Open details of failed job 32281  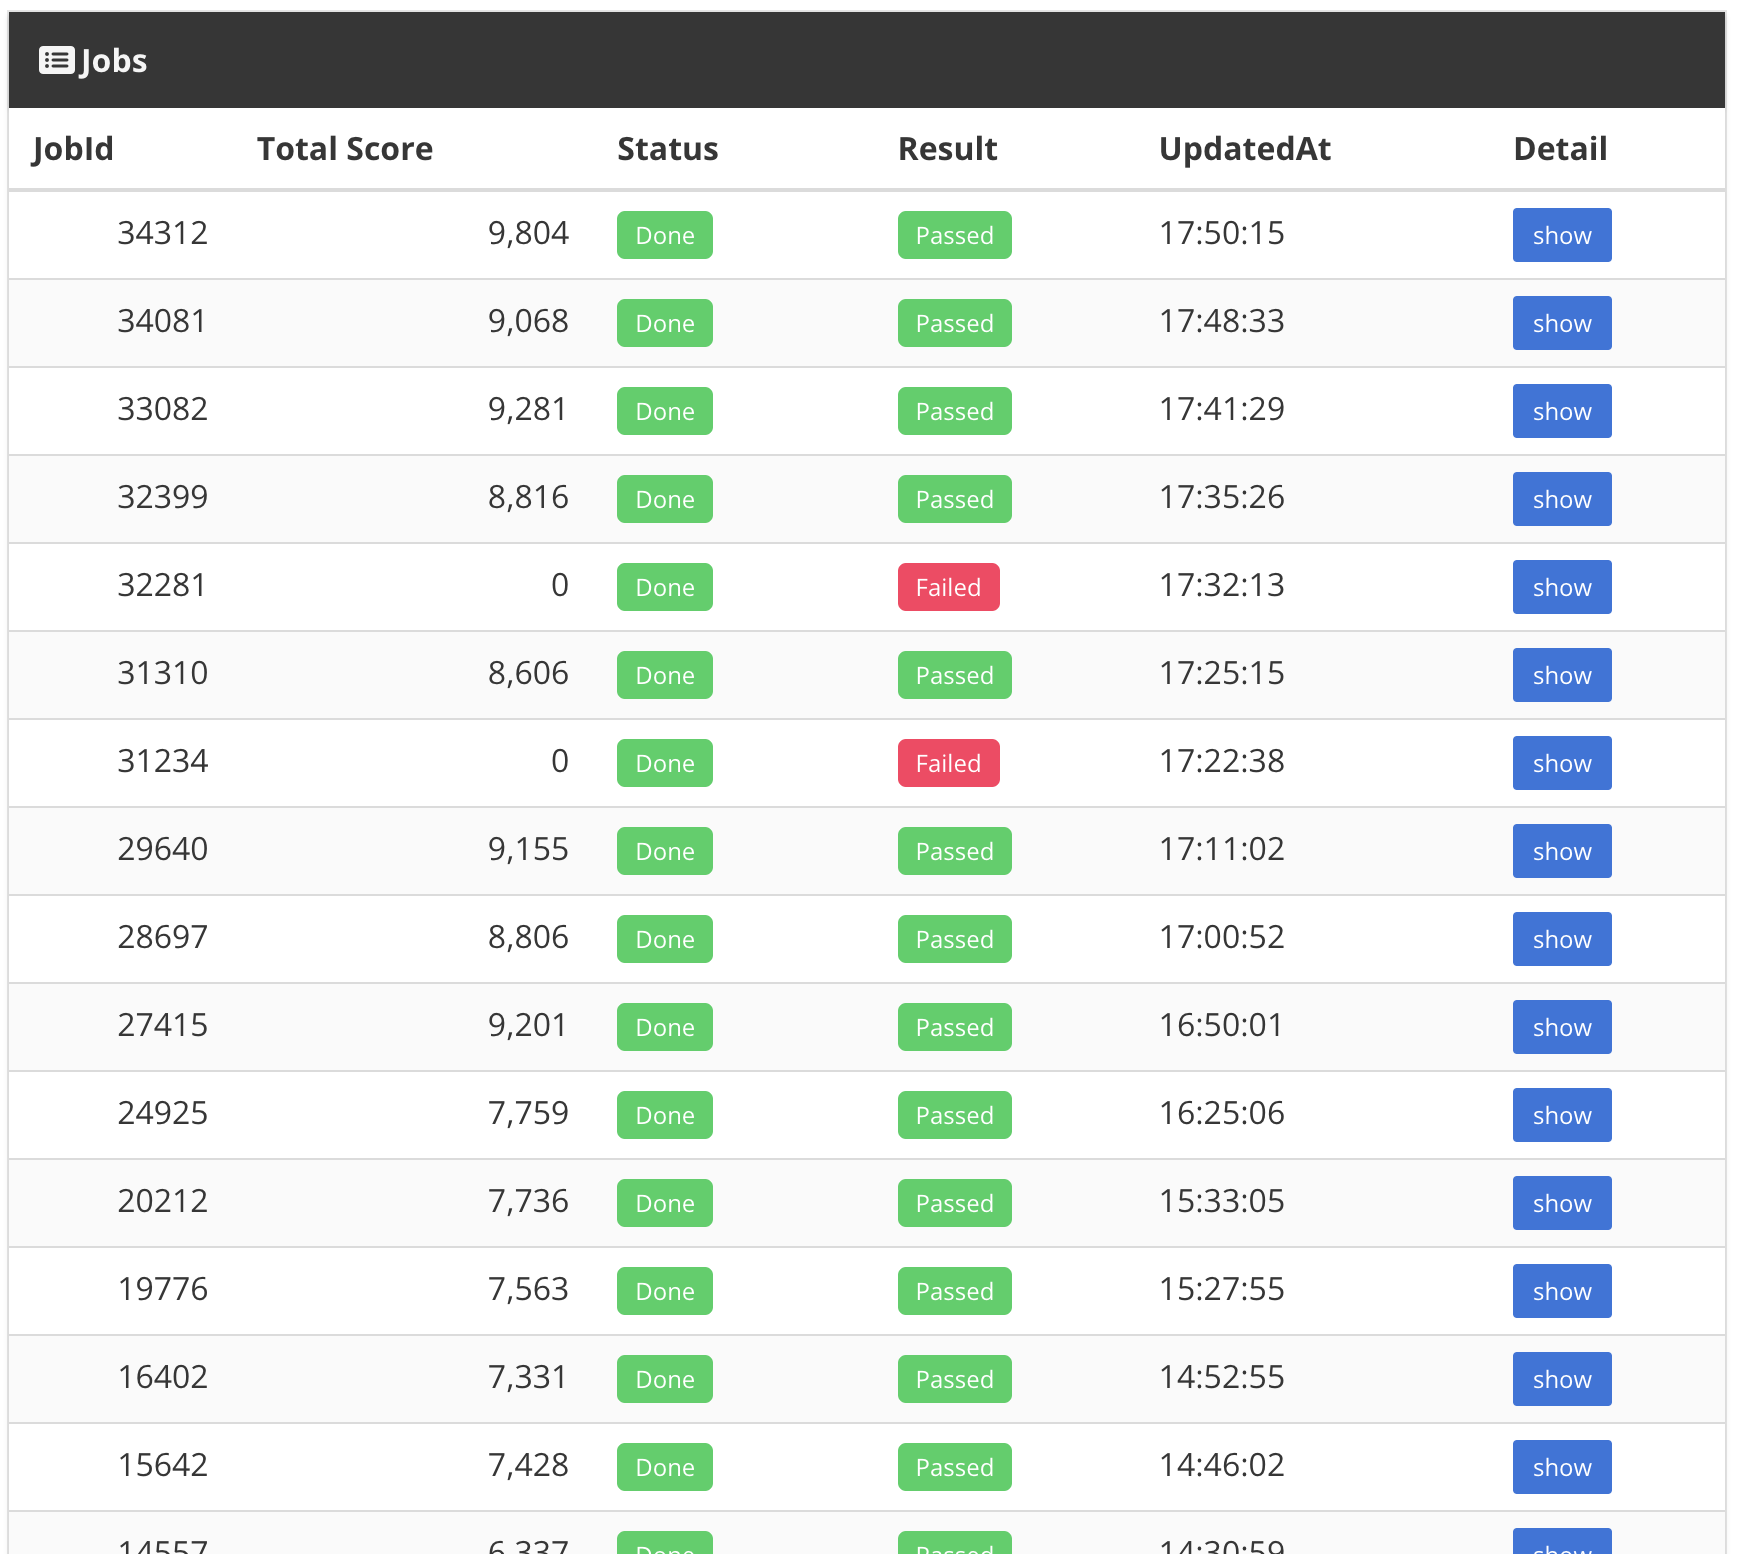coord(1562,587)
